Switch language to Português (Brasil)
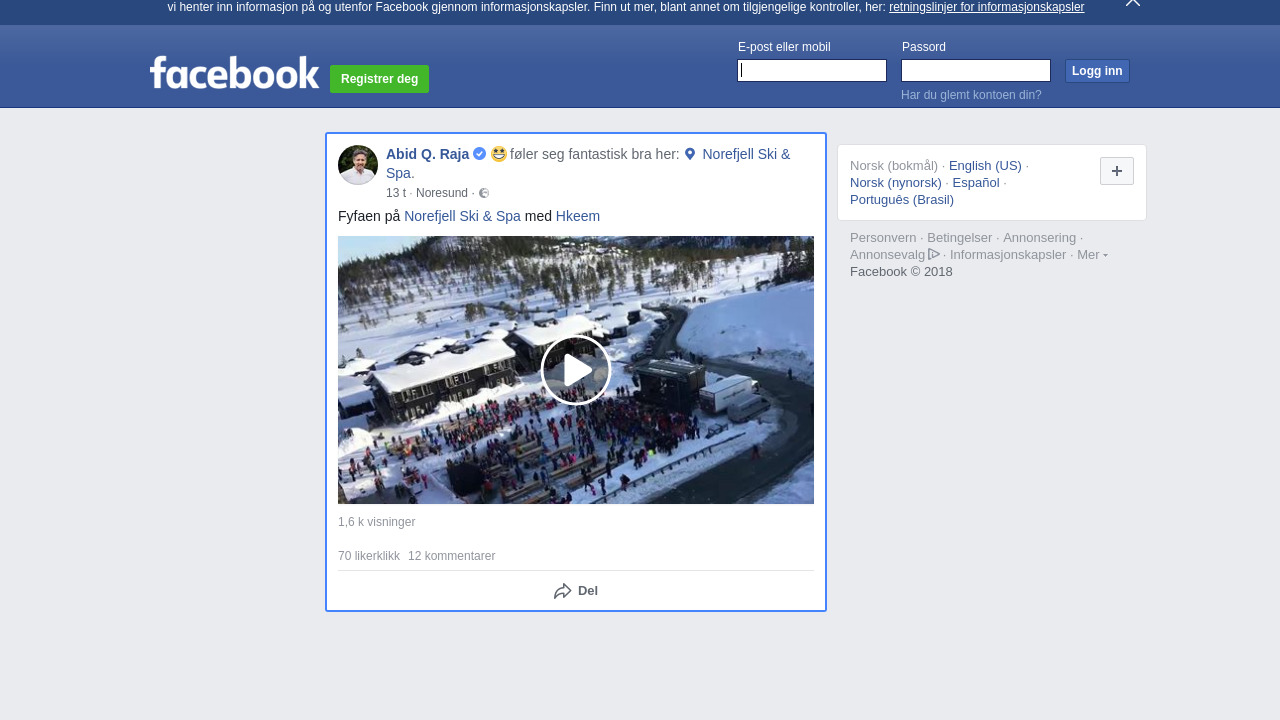Image resolution: width=1280 pixels, height=720 pixels. [x=902, y=200]
